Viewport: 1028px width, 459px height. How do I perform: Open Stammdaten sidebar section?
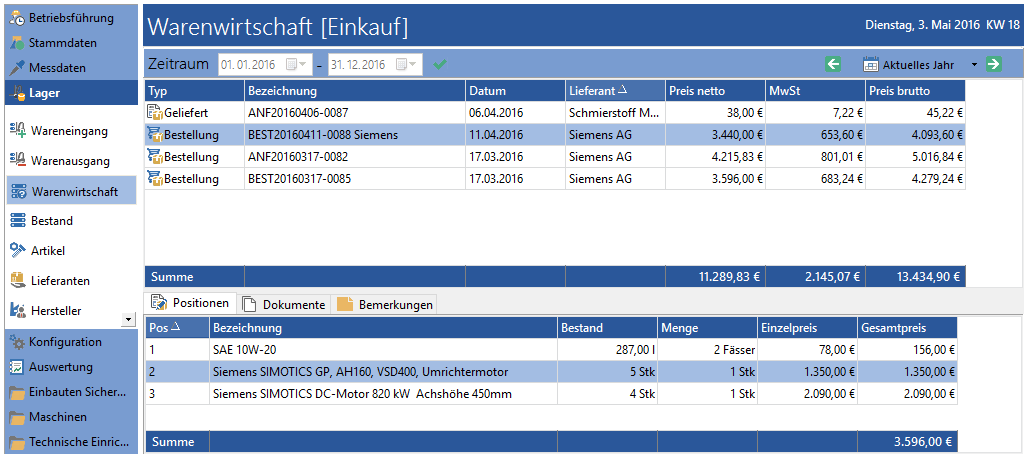click(71, 43)
